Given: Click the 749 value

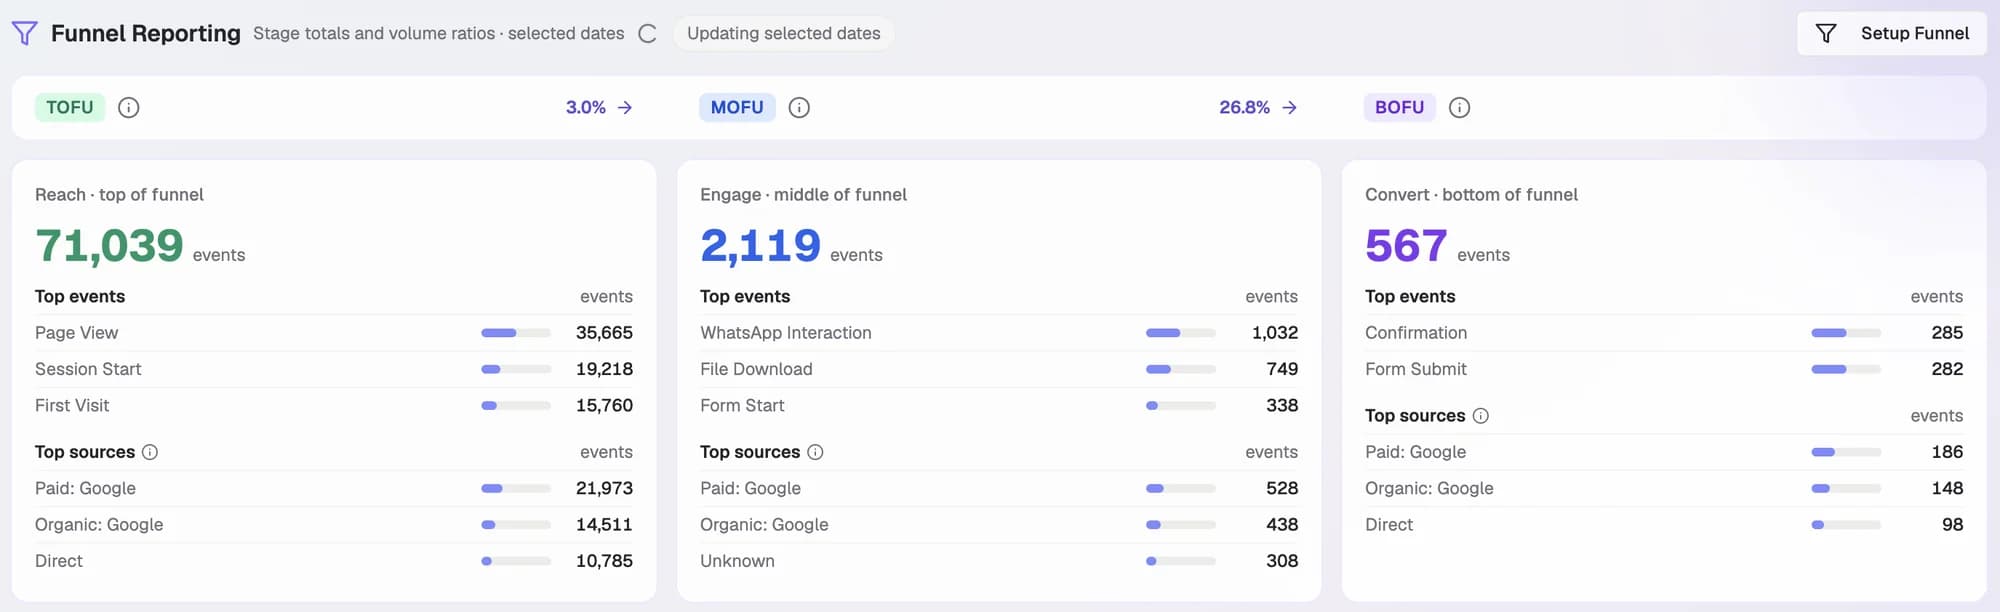Looking at the screenshot, I should tap(1282, 369).
